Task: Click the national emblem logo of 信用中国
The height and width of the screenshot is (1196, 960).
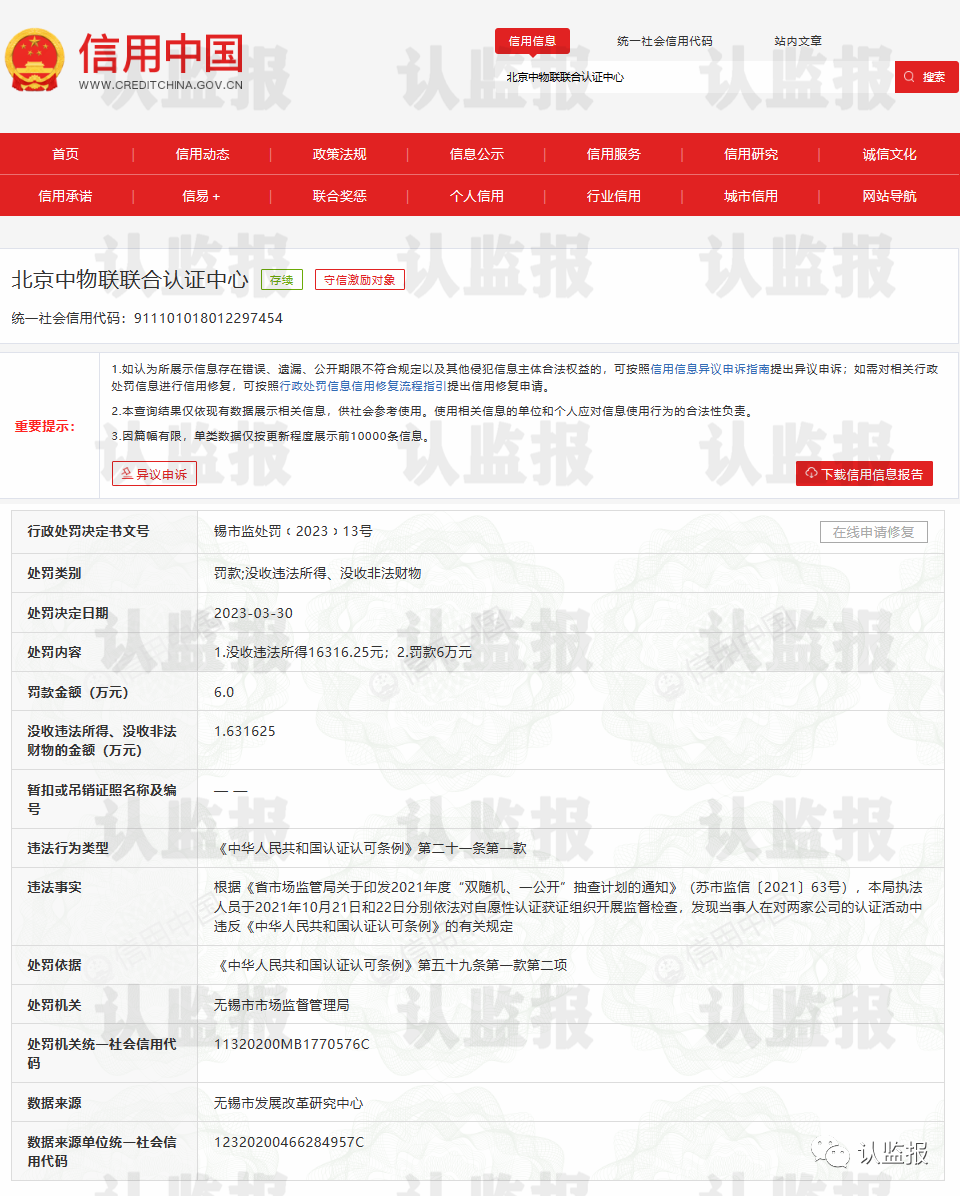Action: coord(38,60)
